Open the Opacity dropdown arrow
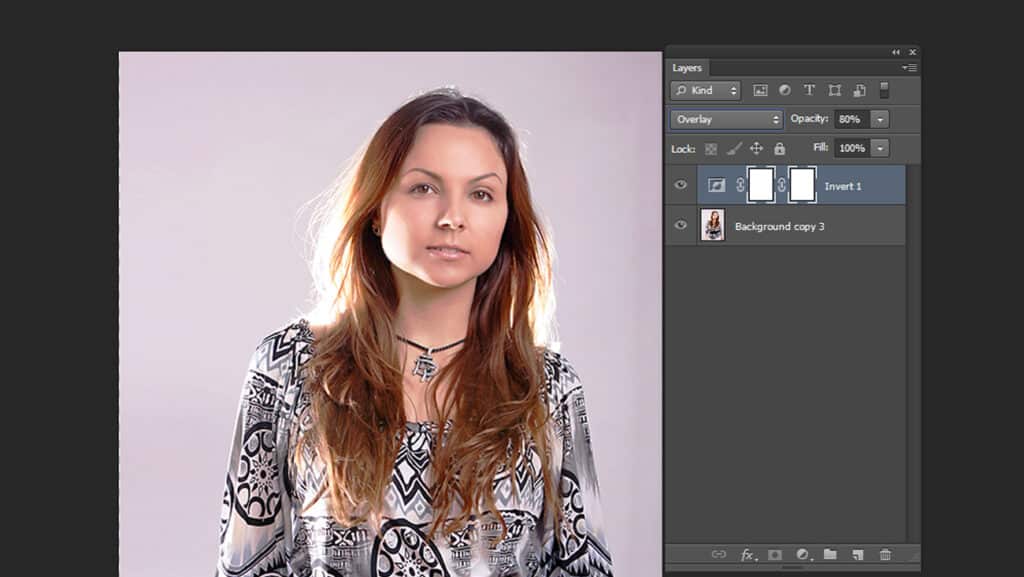This screenshot has width=1024, height=577. (879, 118)
